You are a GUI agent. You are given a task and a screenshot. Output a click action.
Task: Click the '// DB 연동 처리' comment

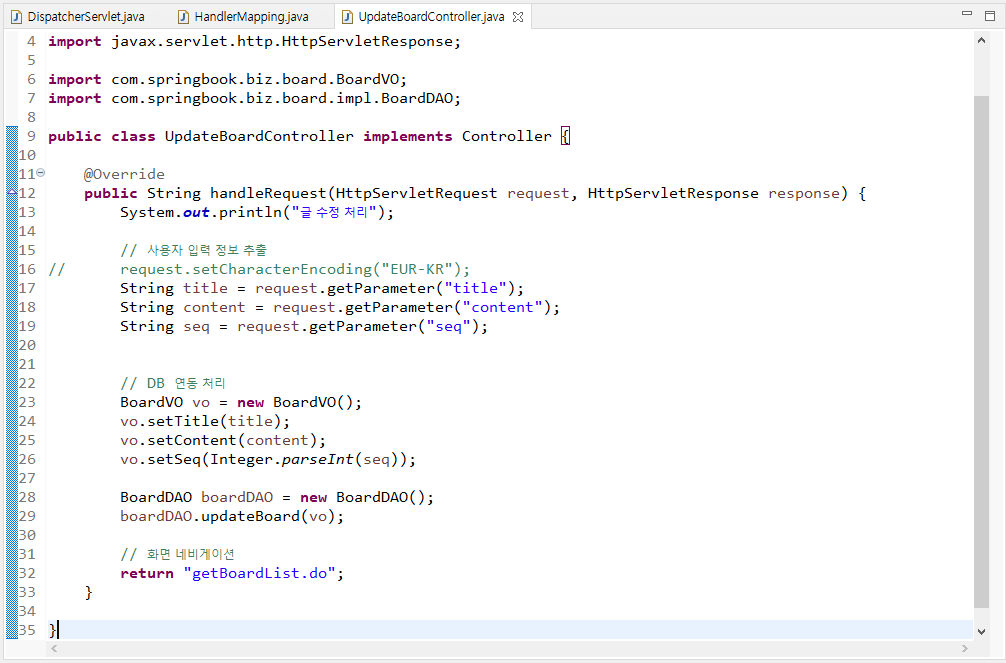point(173,383)
